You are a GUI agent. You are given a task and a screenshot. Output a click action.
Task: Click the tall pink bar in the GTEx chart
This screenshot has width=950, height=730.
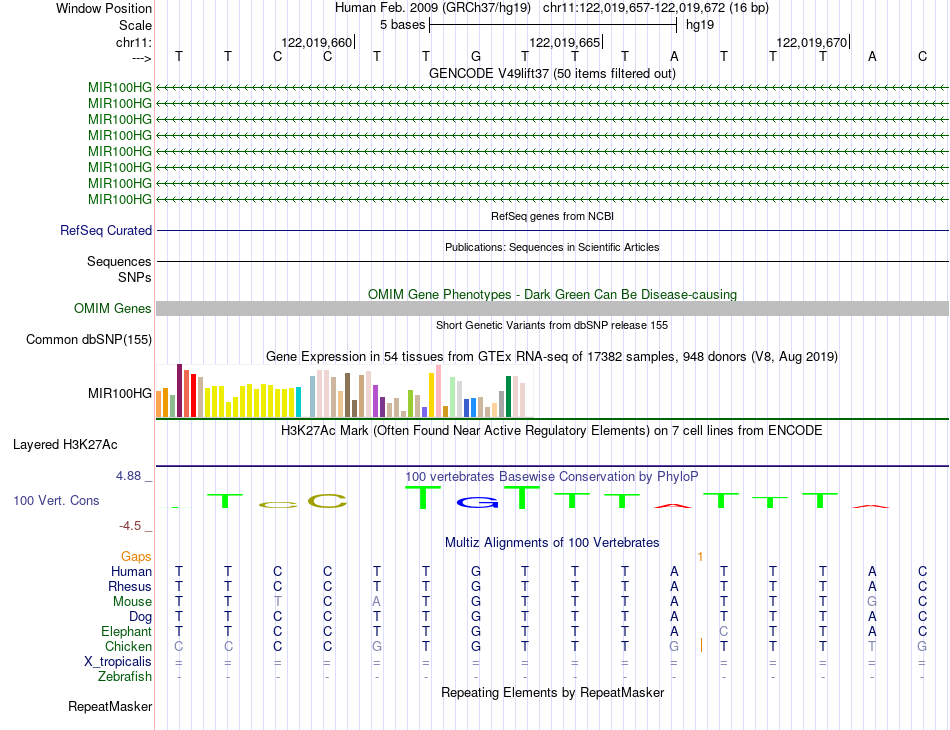click(439, 391)
